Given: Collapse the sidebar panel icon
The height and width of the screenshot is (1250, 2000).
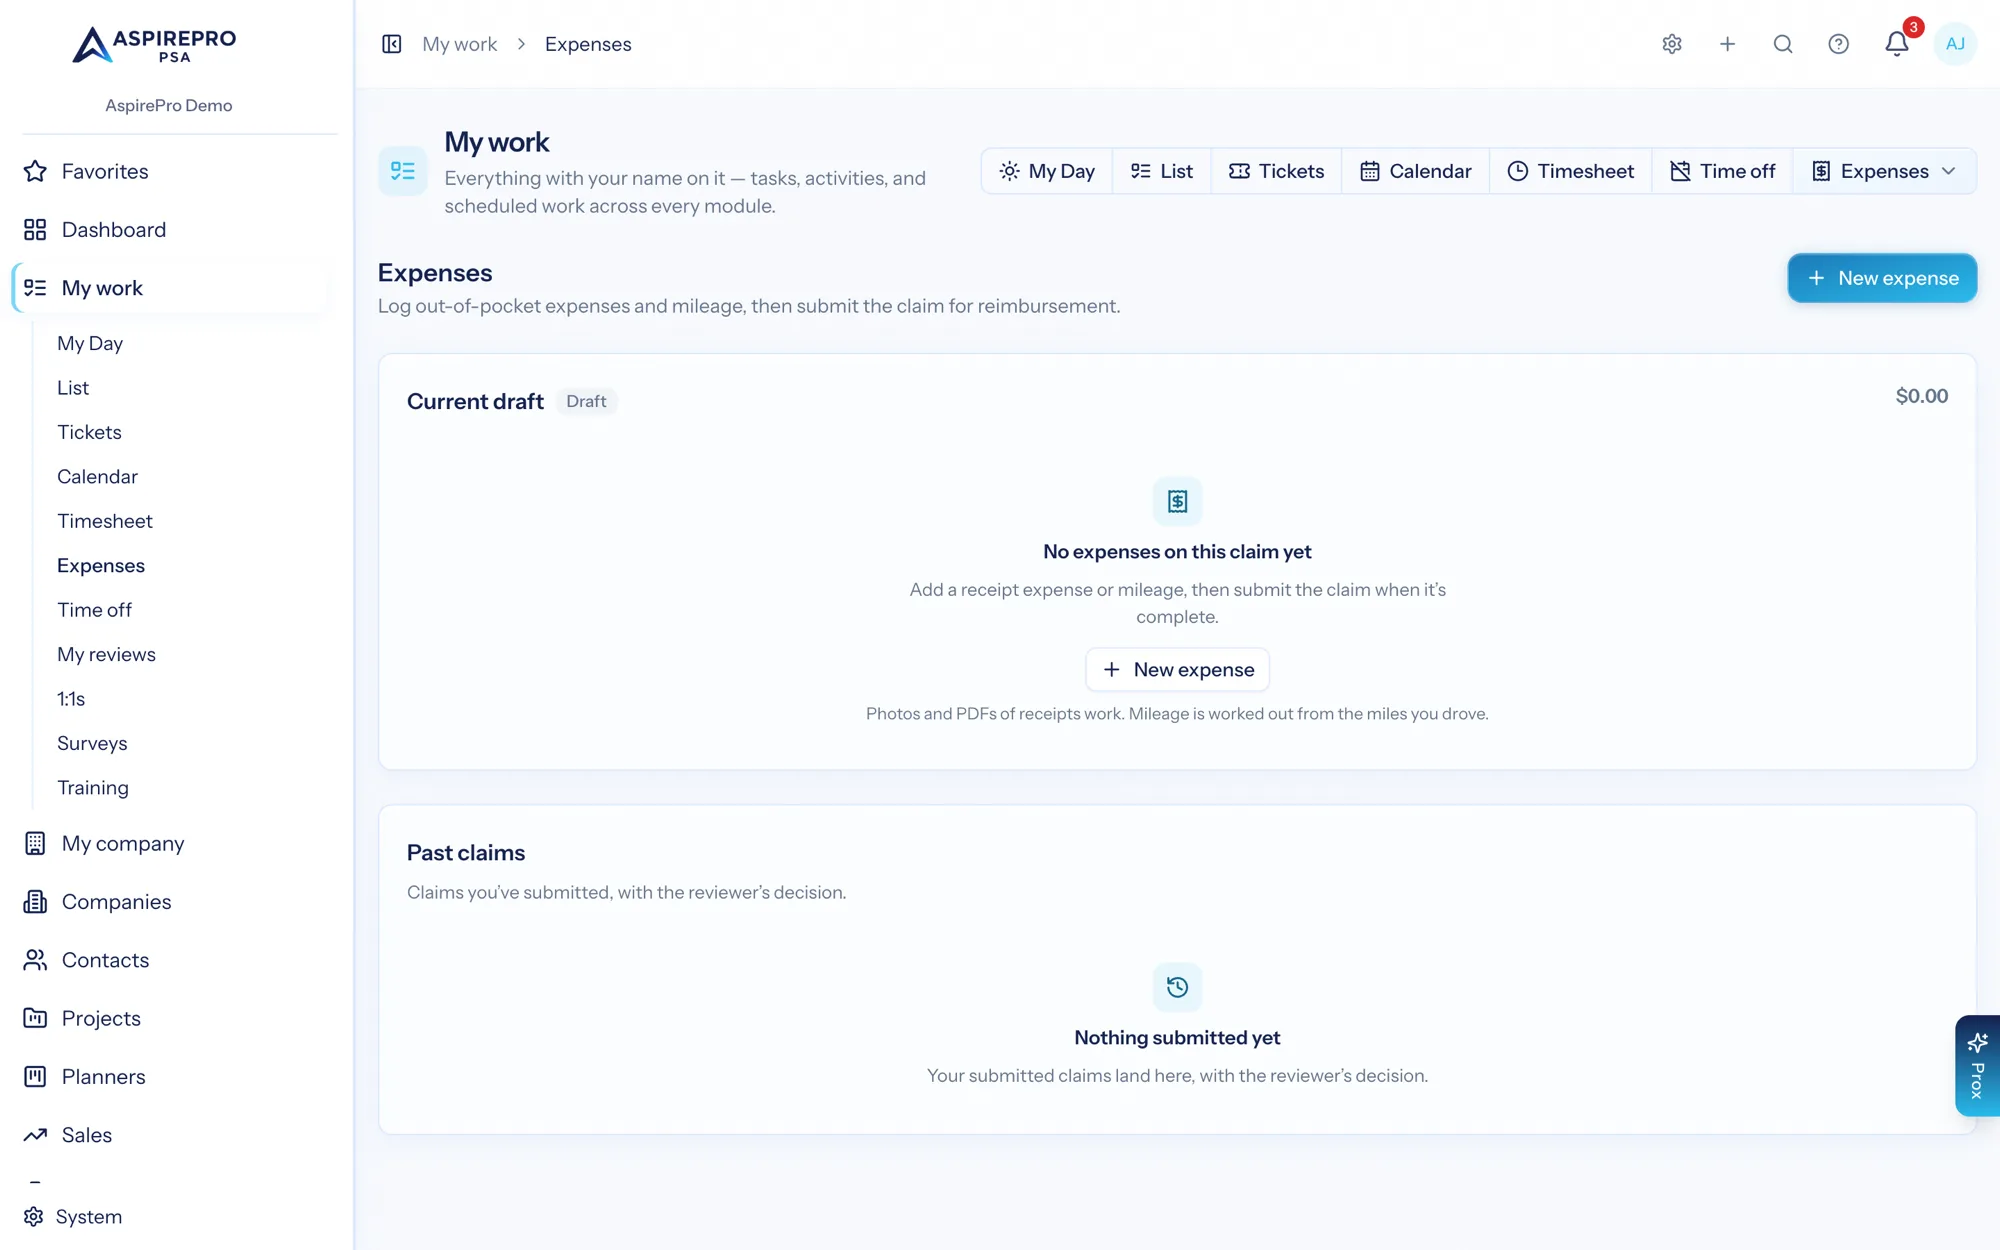Looking at the screenshot, I should click(391, 44).
